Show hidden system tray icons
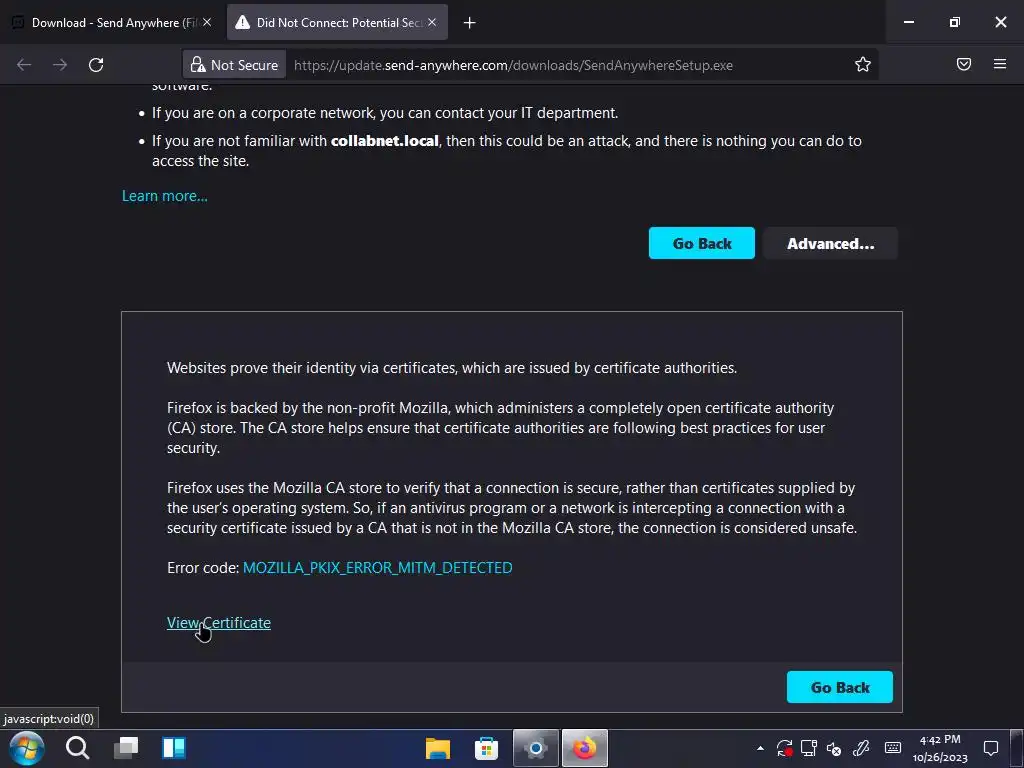 coord(760,748)
